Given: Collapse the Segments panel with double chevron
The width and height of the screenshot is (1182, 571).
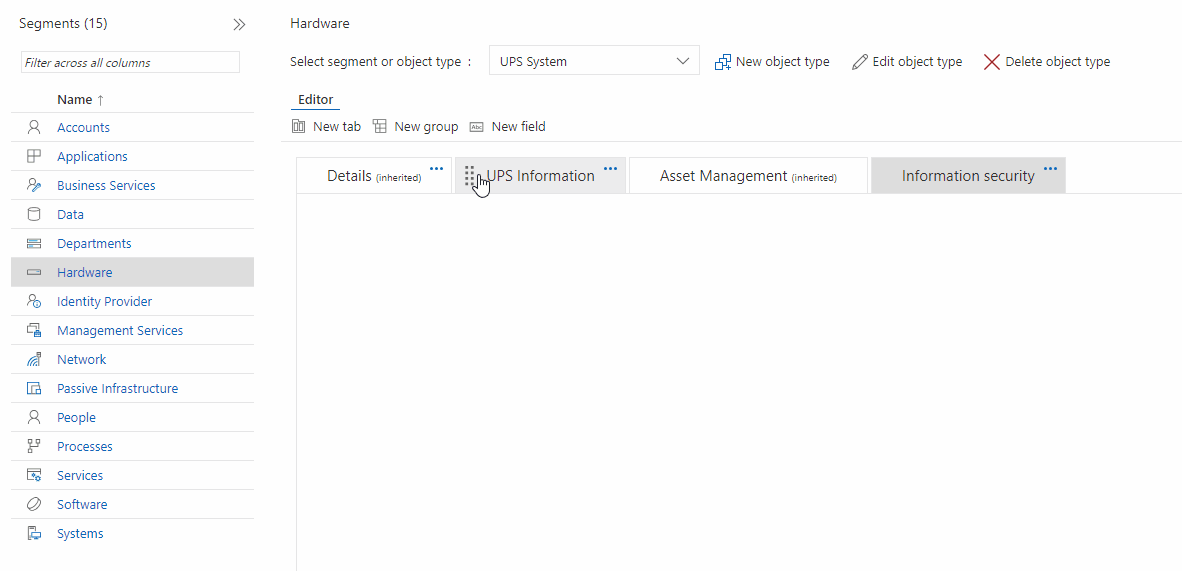Looking at the screenshot, I should tap(239, 24).
